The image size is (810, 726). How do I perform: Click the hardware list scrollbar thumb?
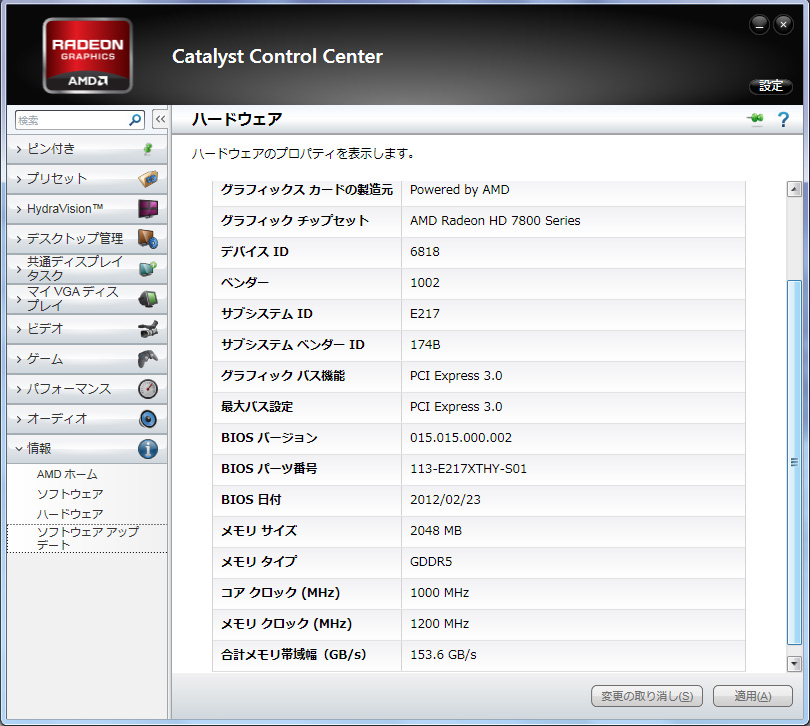pos(794,462)
